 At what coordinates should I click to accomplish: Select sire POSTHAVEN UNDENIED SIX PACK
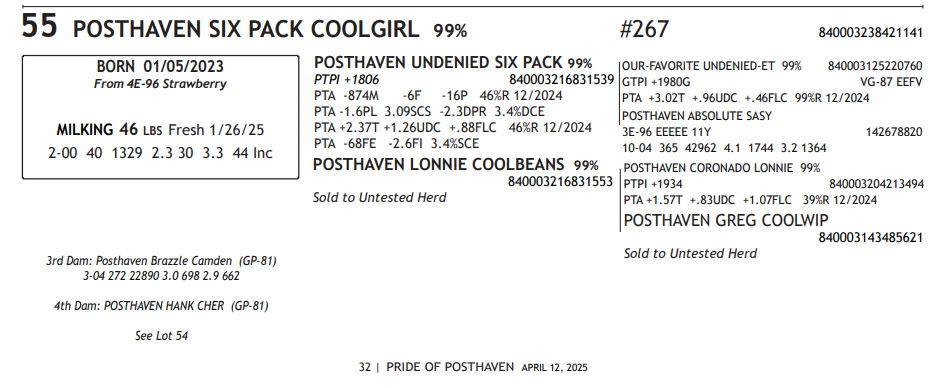pyautogui.click(x=438, y=63)
